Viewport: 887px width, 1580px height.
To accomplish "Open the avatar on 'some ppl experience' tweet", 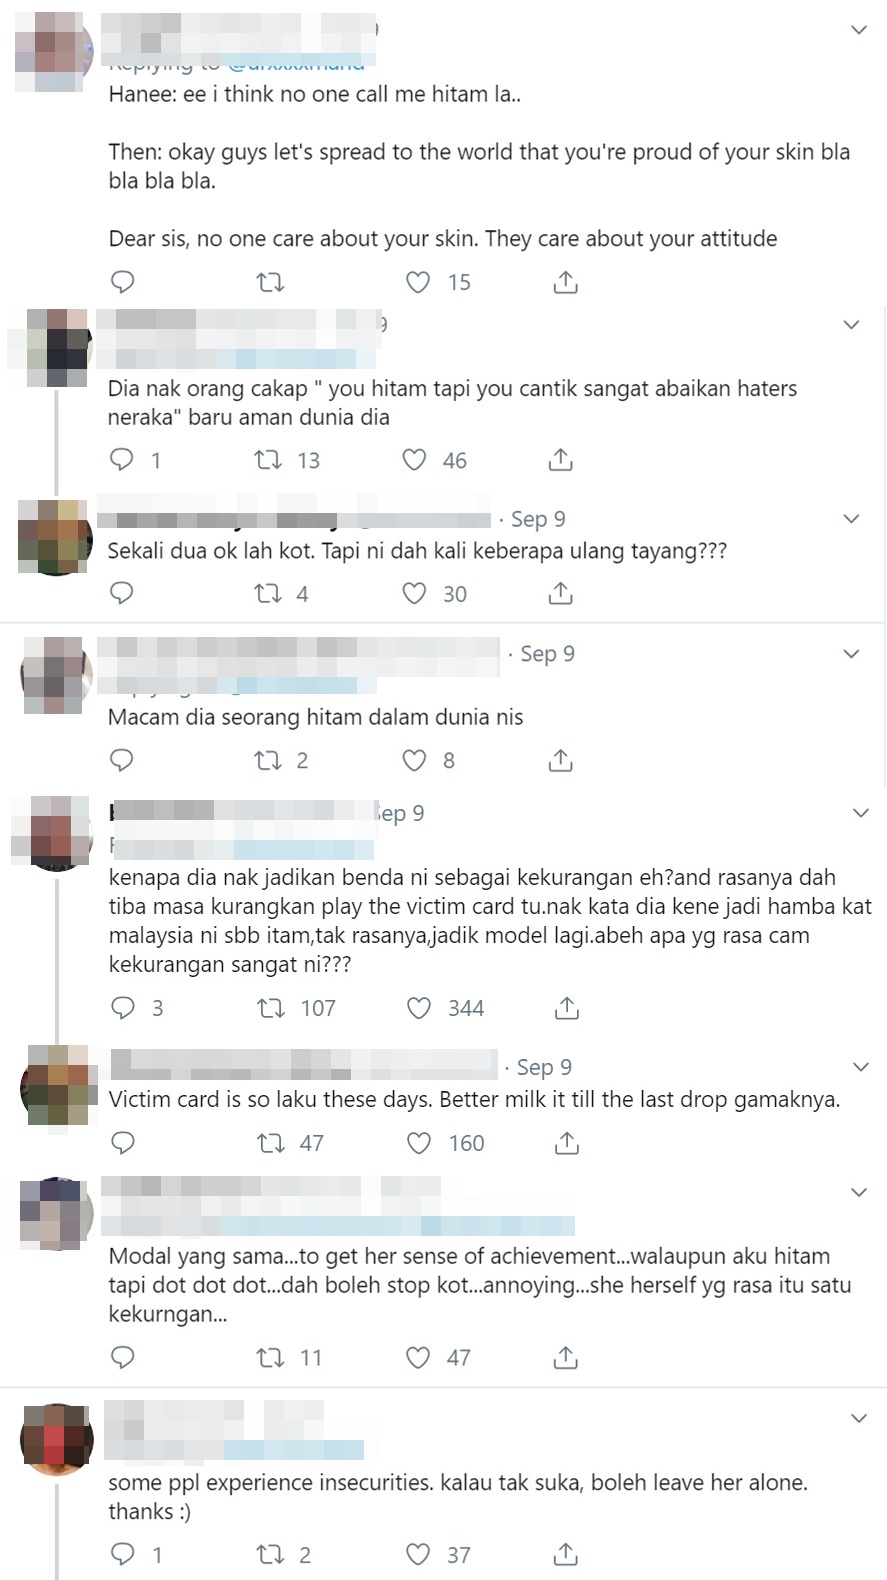I will [56, 1439].
